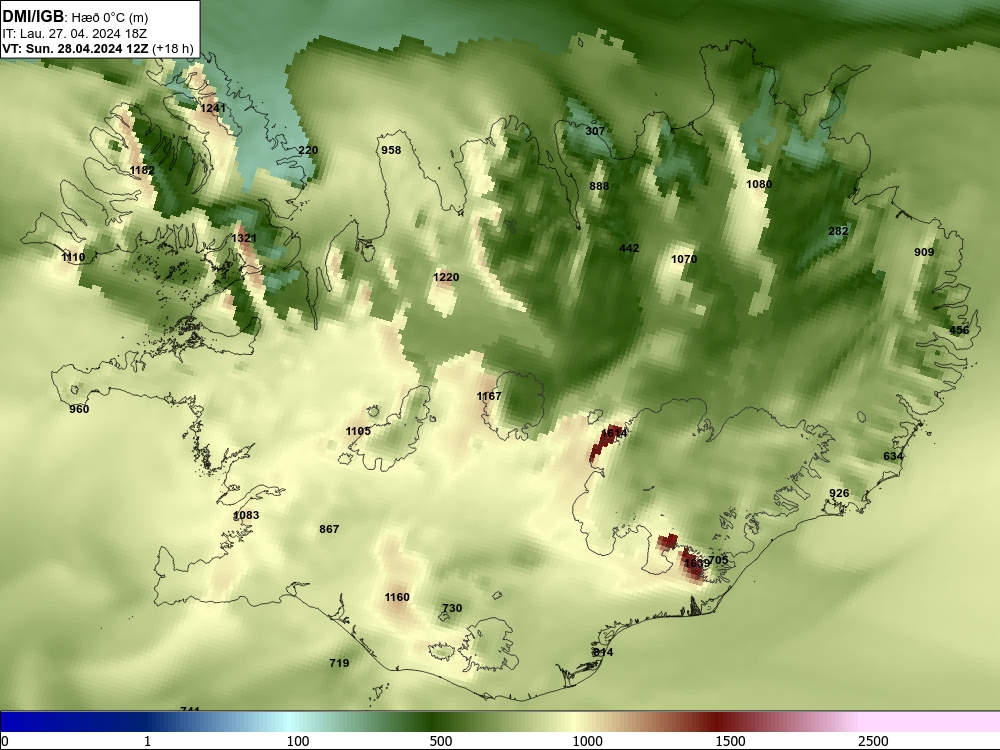Click the color scale label 1500
This screenshot has width=1000, height=750.
pos(730,741)
